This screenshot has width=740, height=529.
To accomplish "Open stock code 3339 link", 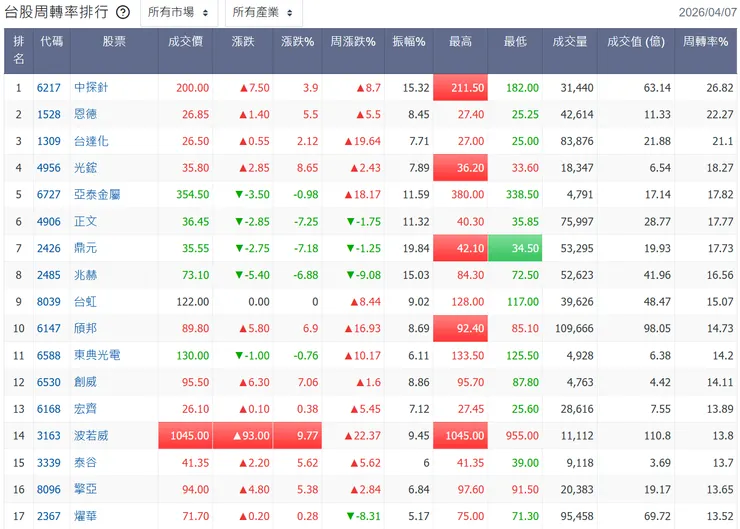I will coord(49,463).
